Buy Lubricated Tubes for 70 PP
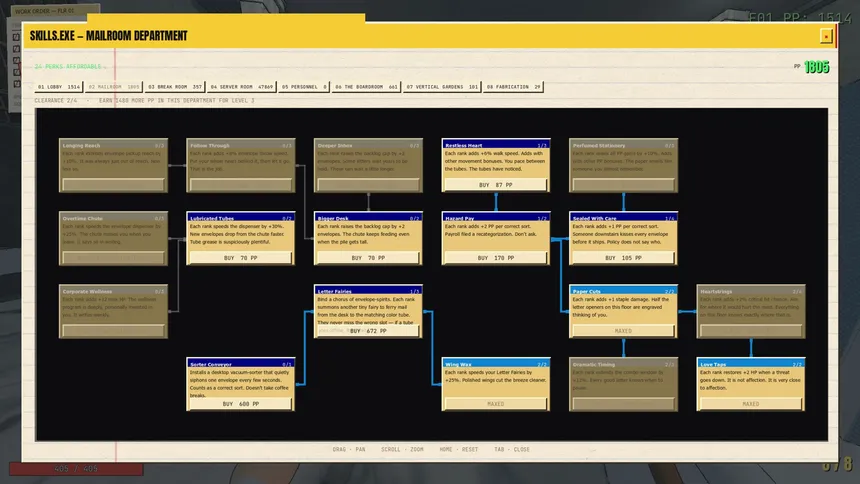Screen dimensions: 860x484 coord(240,257)
